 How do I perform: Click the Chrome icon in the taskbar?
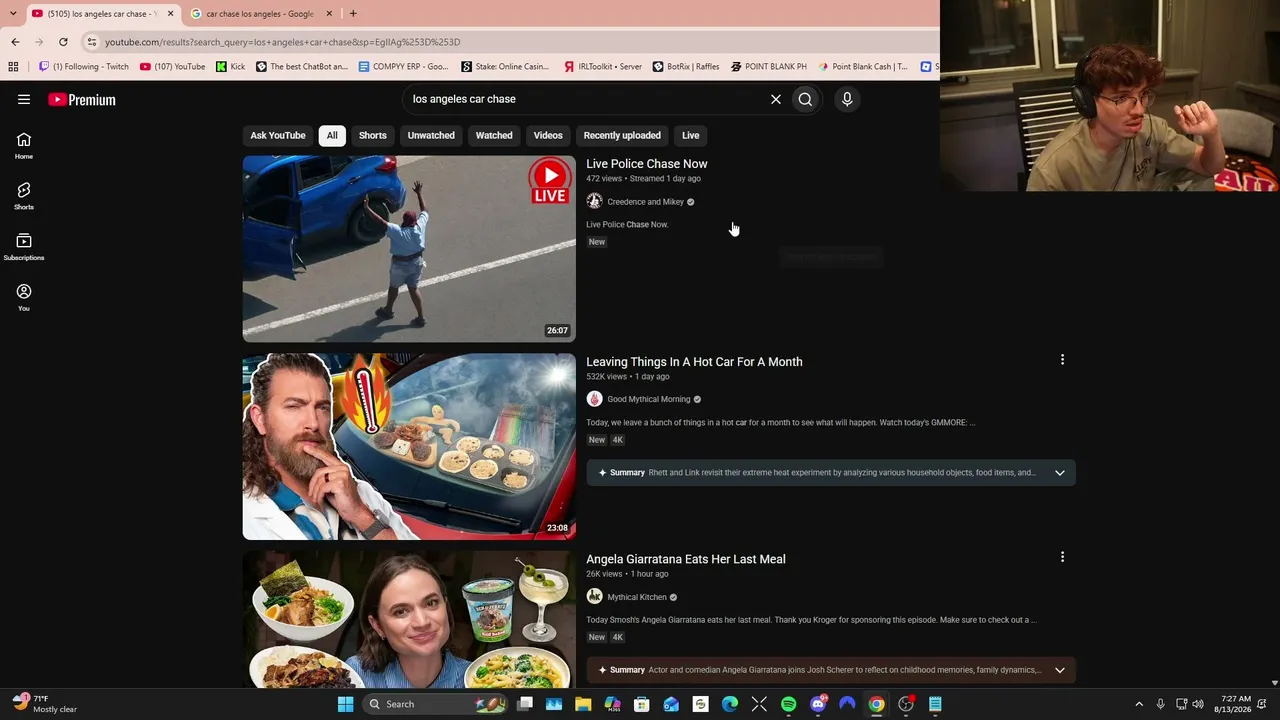click(876, 704)
